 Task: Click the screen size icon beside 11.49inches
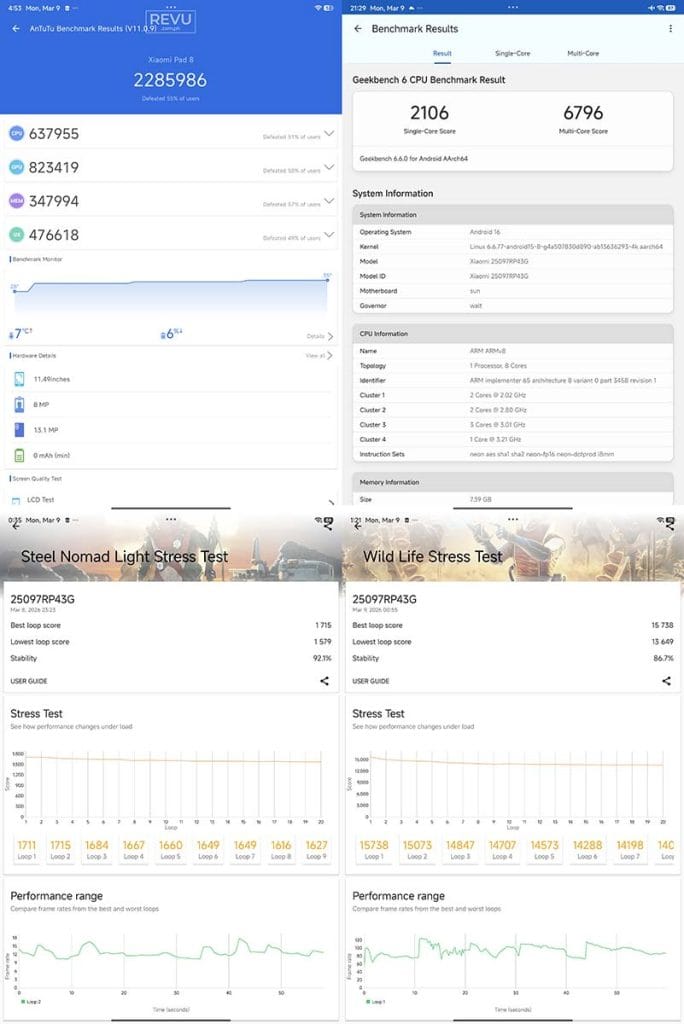[x=19, y=379]
